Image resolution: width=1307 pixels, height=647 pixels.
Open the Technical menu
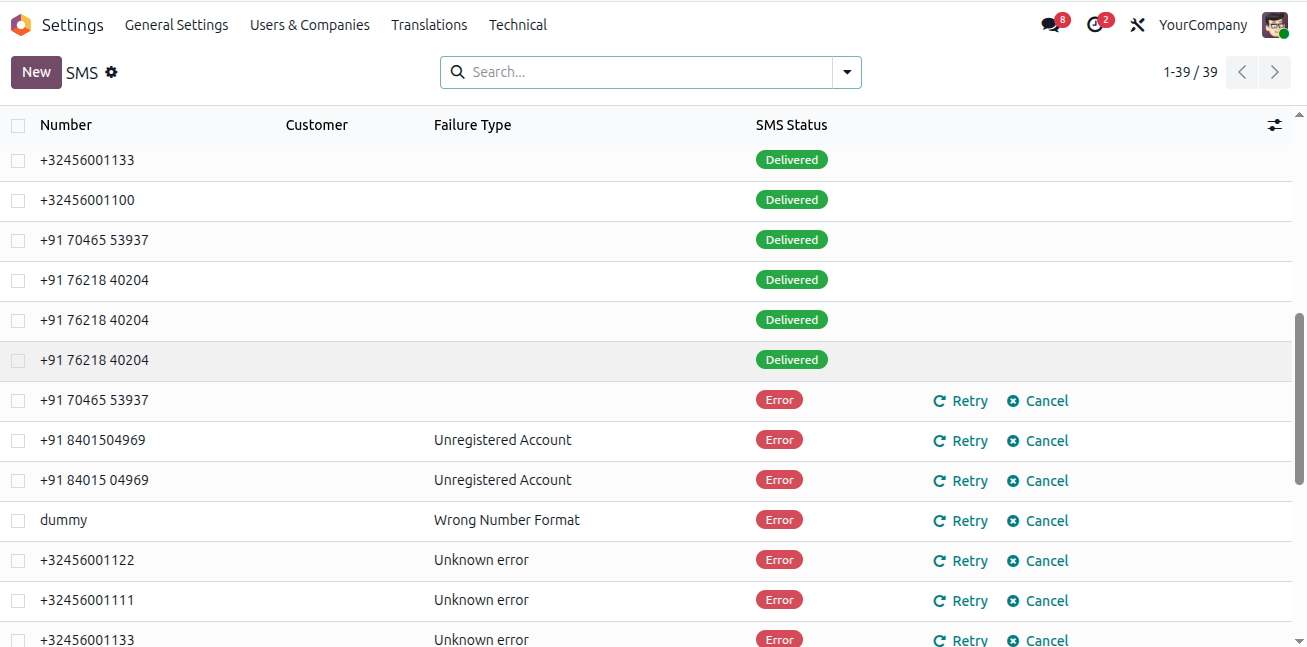(518, 25)
